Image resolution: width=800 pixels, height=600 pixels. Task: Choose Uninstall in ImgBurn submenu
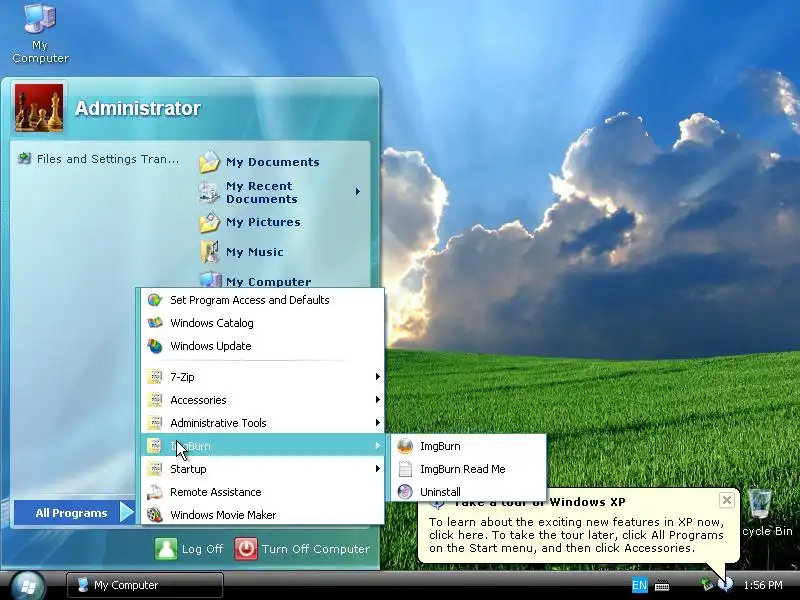(469, 492)
